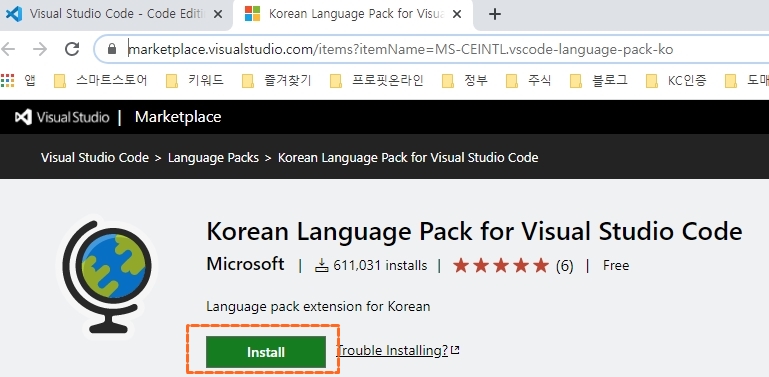Go back in browser history
The image size is (769, 377).
(8, 49)
